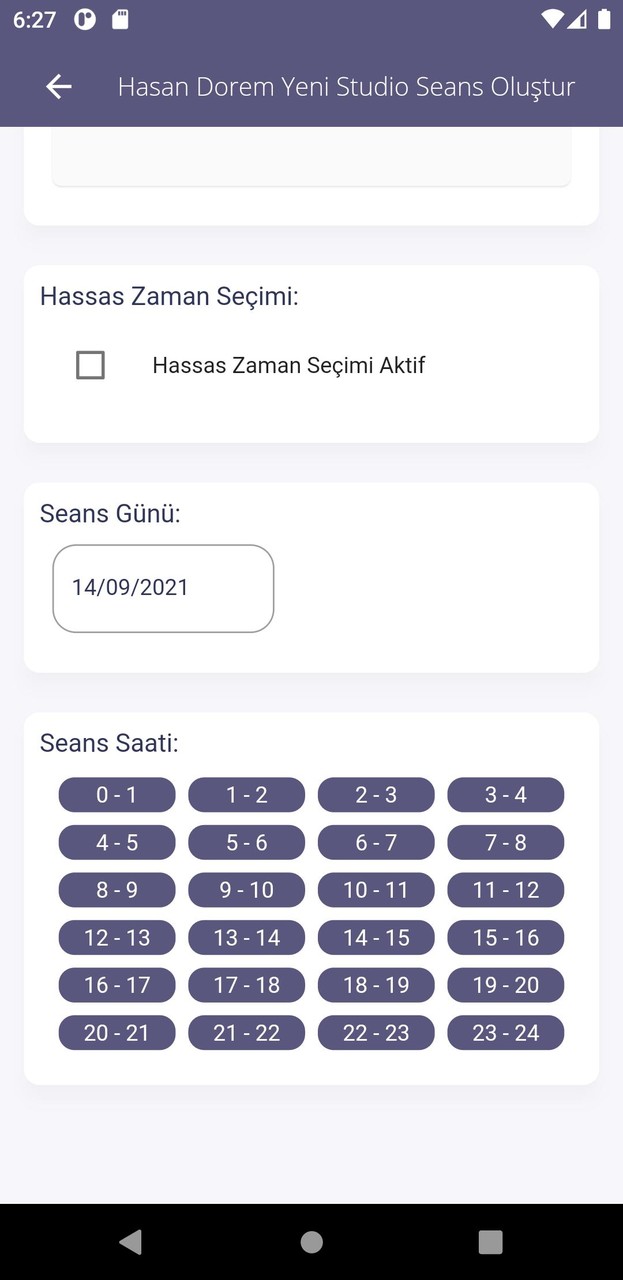Select the 9 - 10 session hour
The height and width of the screenshot is (1280, 623).
pos(246,890)
